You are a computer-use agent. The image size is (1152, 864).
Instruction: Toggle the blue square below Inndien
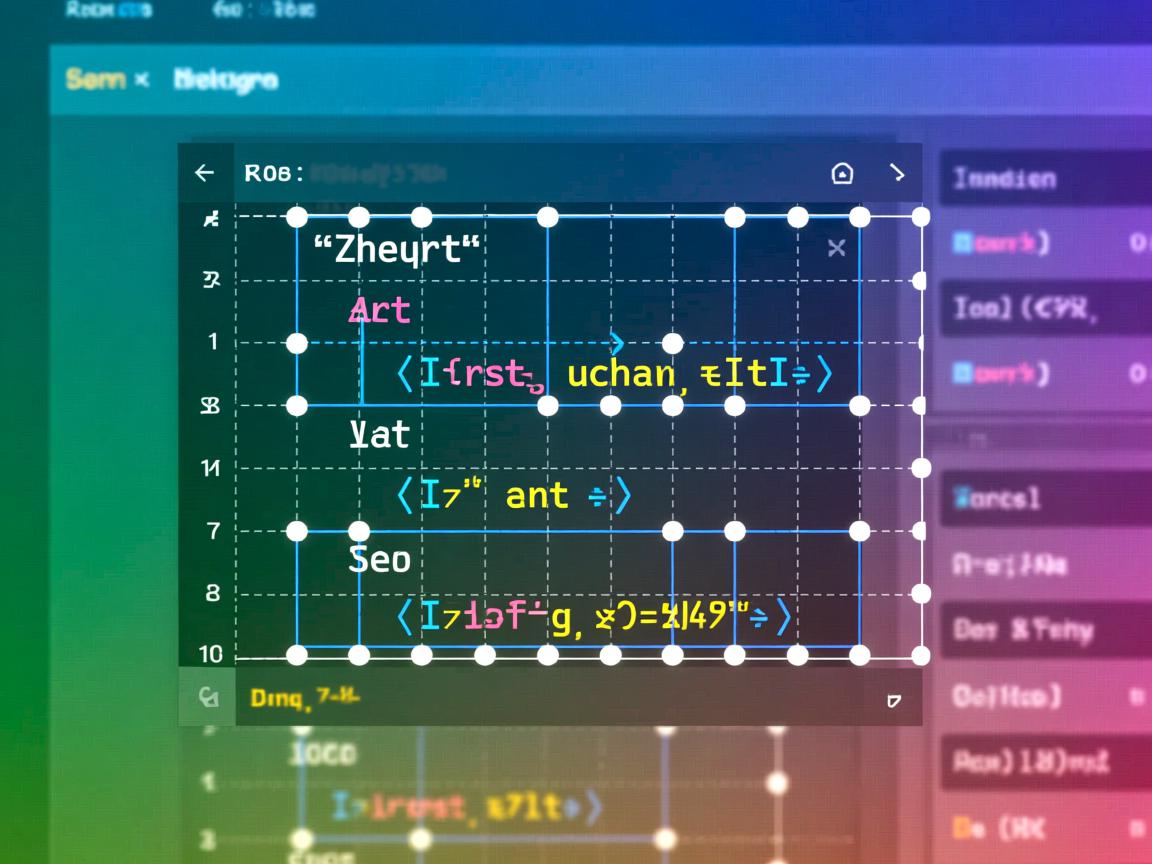(x=964, y=242)
